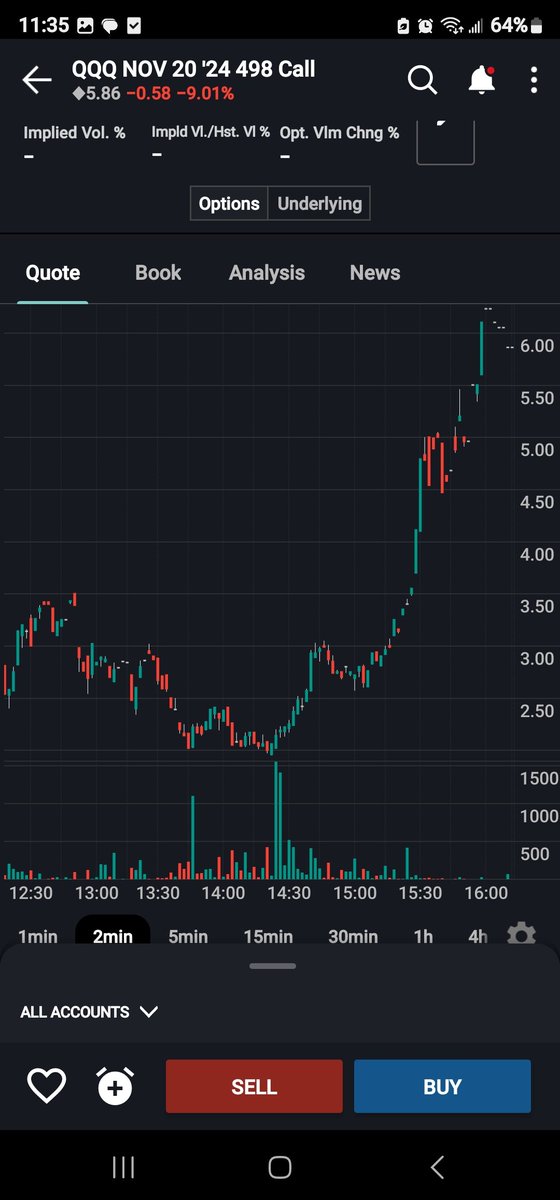Open the three-dot overflow menu
Viewport: 560px width, 1200px height.
532,80
